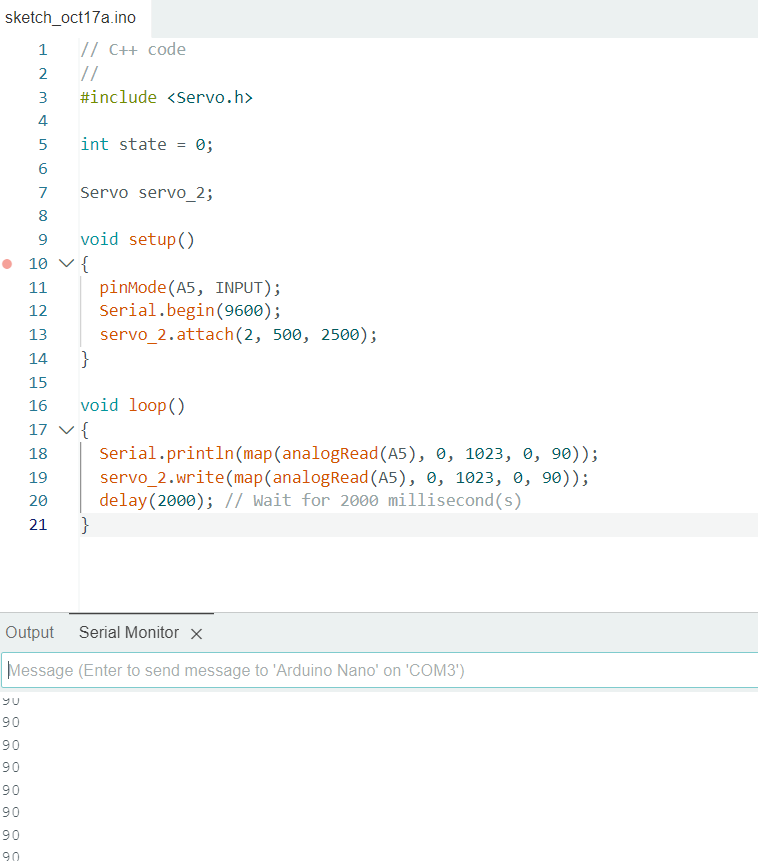Place cursor in 'void loop()' line

pyautogui.click(x=132, y=406)
